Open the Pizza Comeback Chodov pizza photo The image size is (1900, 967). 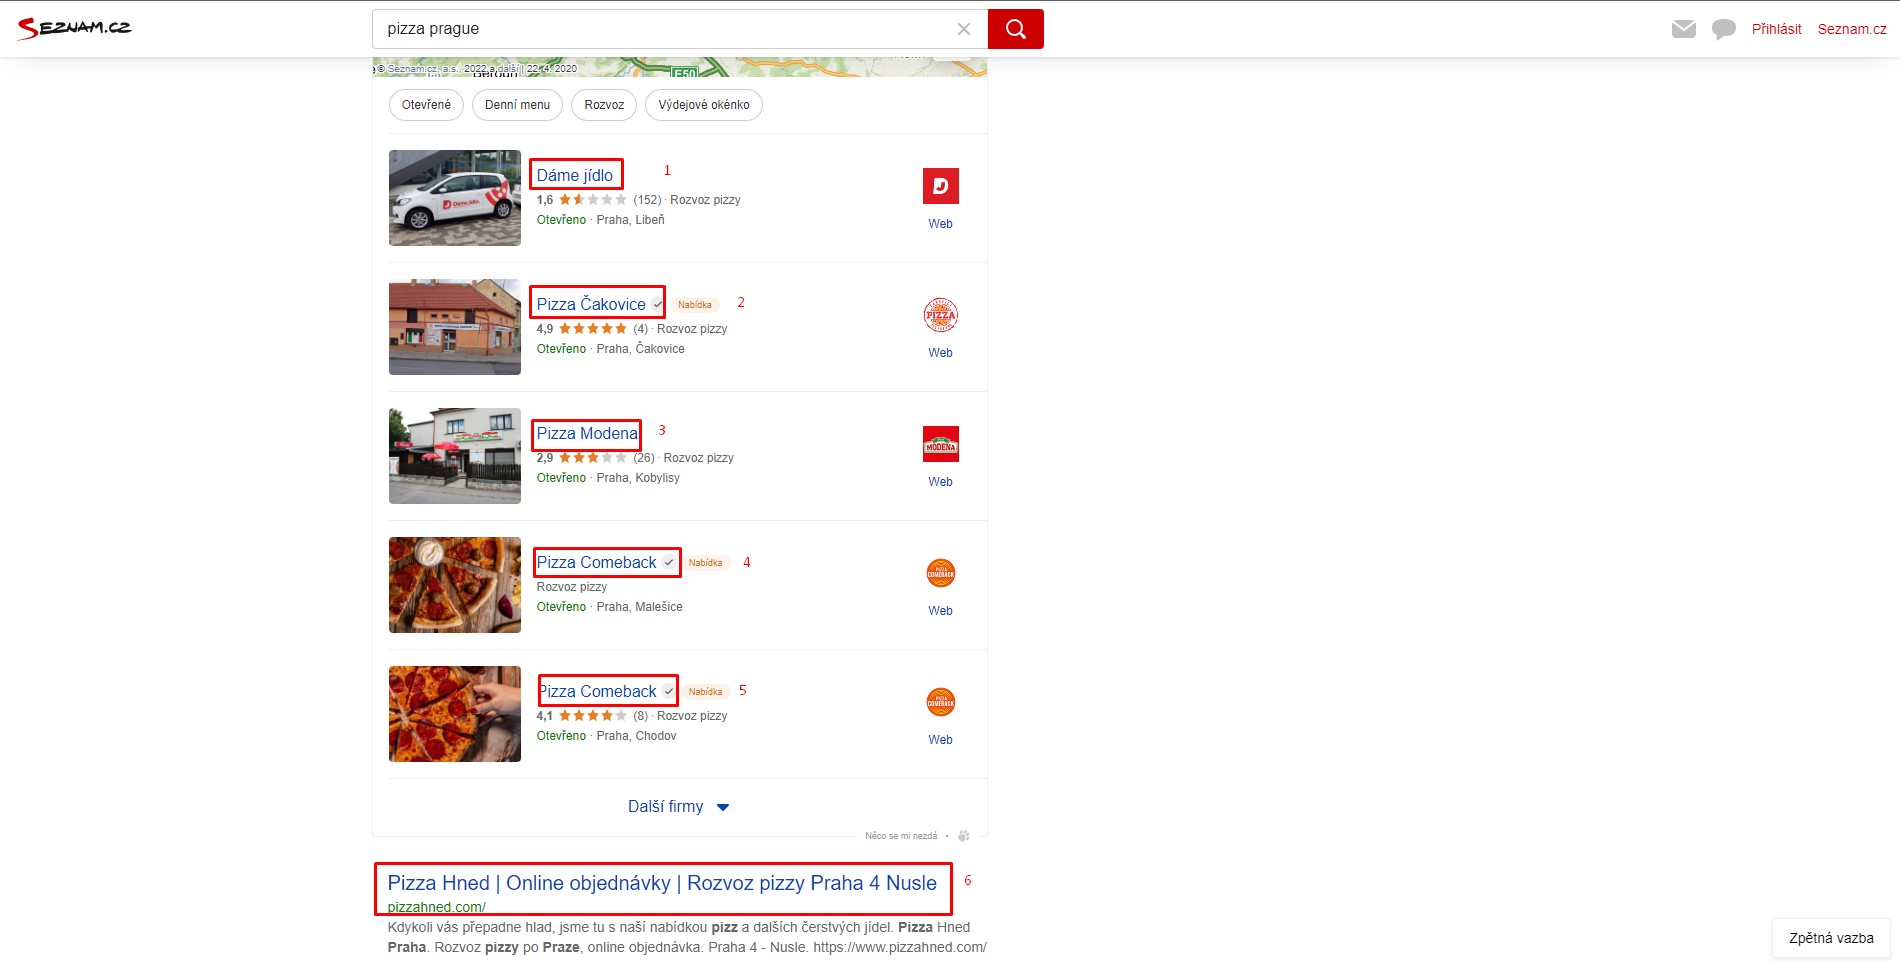tap(455, 714)
